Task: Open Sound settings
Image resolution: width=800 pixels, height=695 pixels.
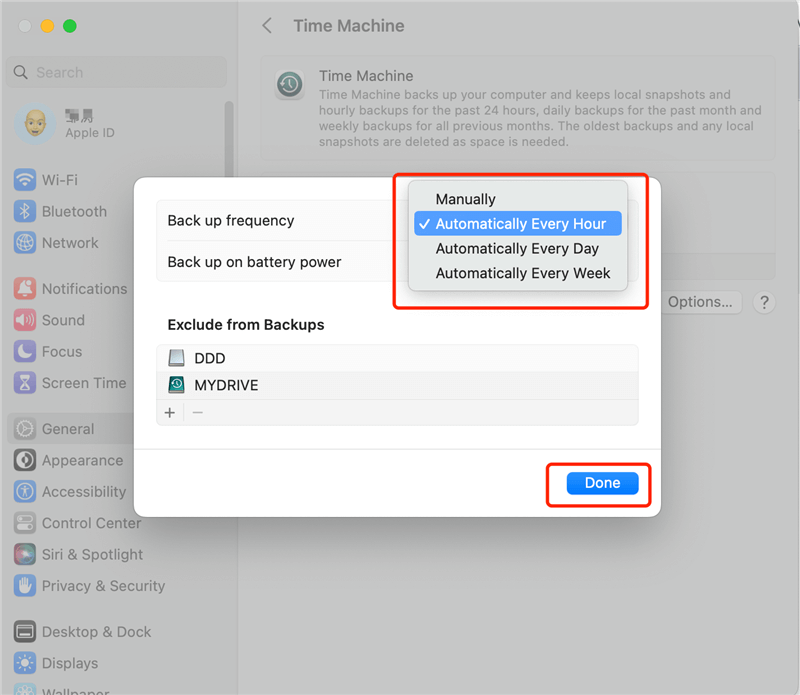Action: 64,320
